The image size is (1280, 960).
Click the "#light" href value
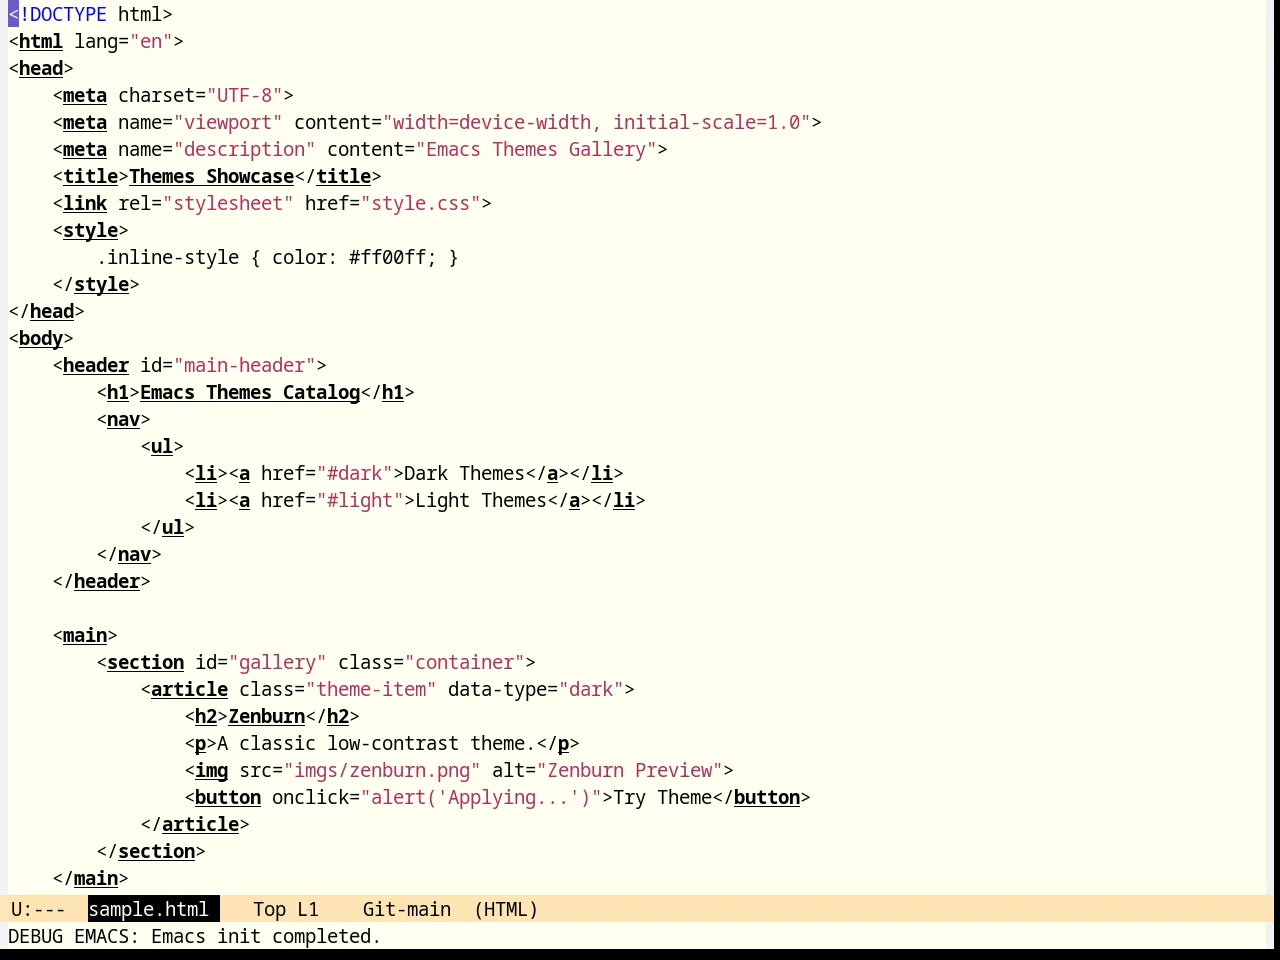click(x=360, y=500)
